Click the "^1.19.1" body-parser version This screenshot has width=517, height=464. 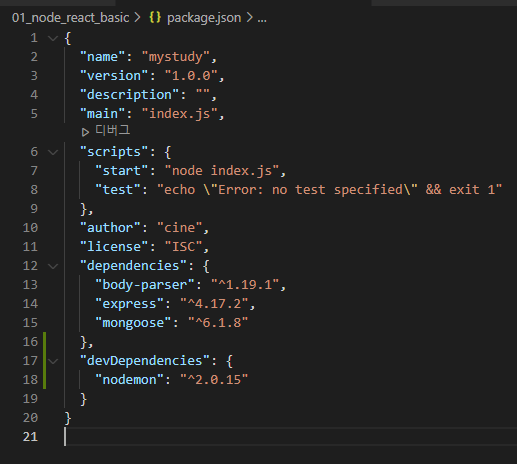click(245, 285)
